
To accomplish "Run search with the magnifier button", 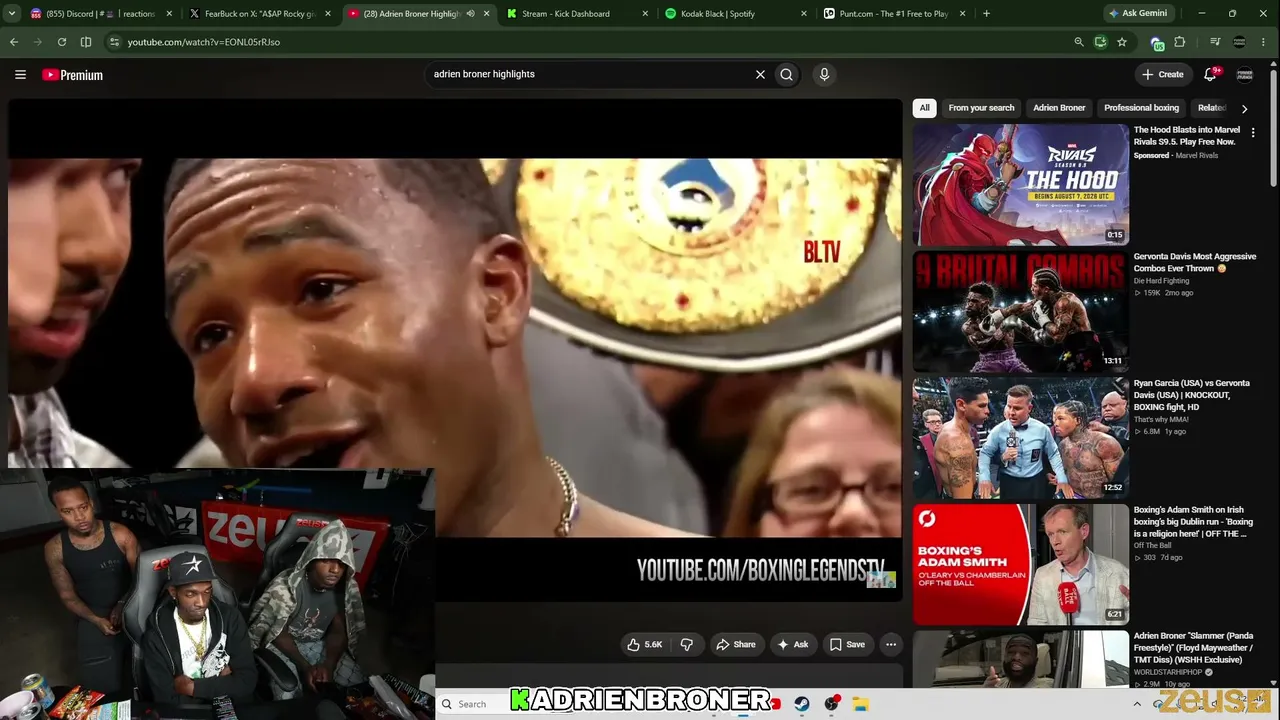I will pyautogui.click(x=787, y=74).
